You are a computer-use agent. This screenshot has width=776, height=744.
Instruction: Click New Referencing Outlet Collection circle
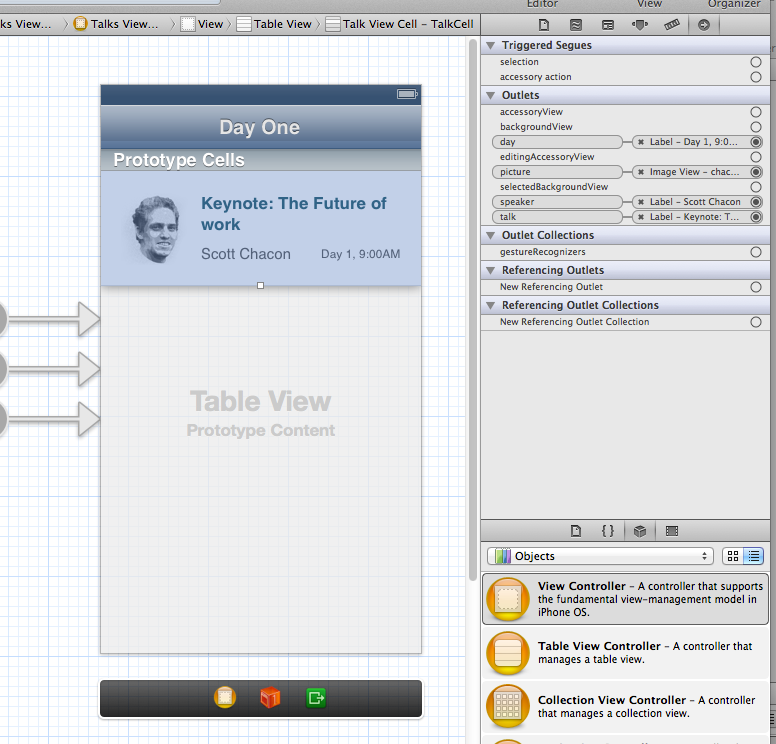point(756,322)
